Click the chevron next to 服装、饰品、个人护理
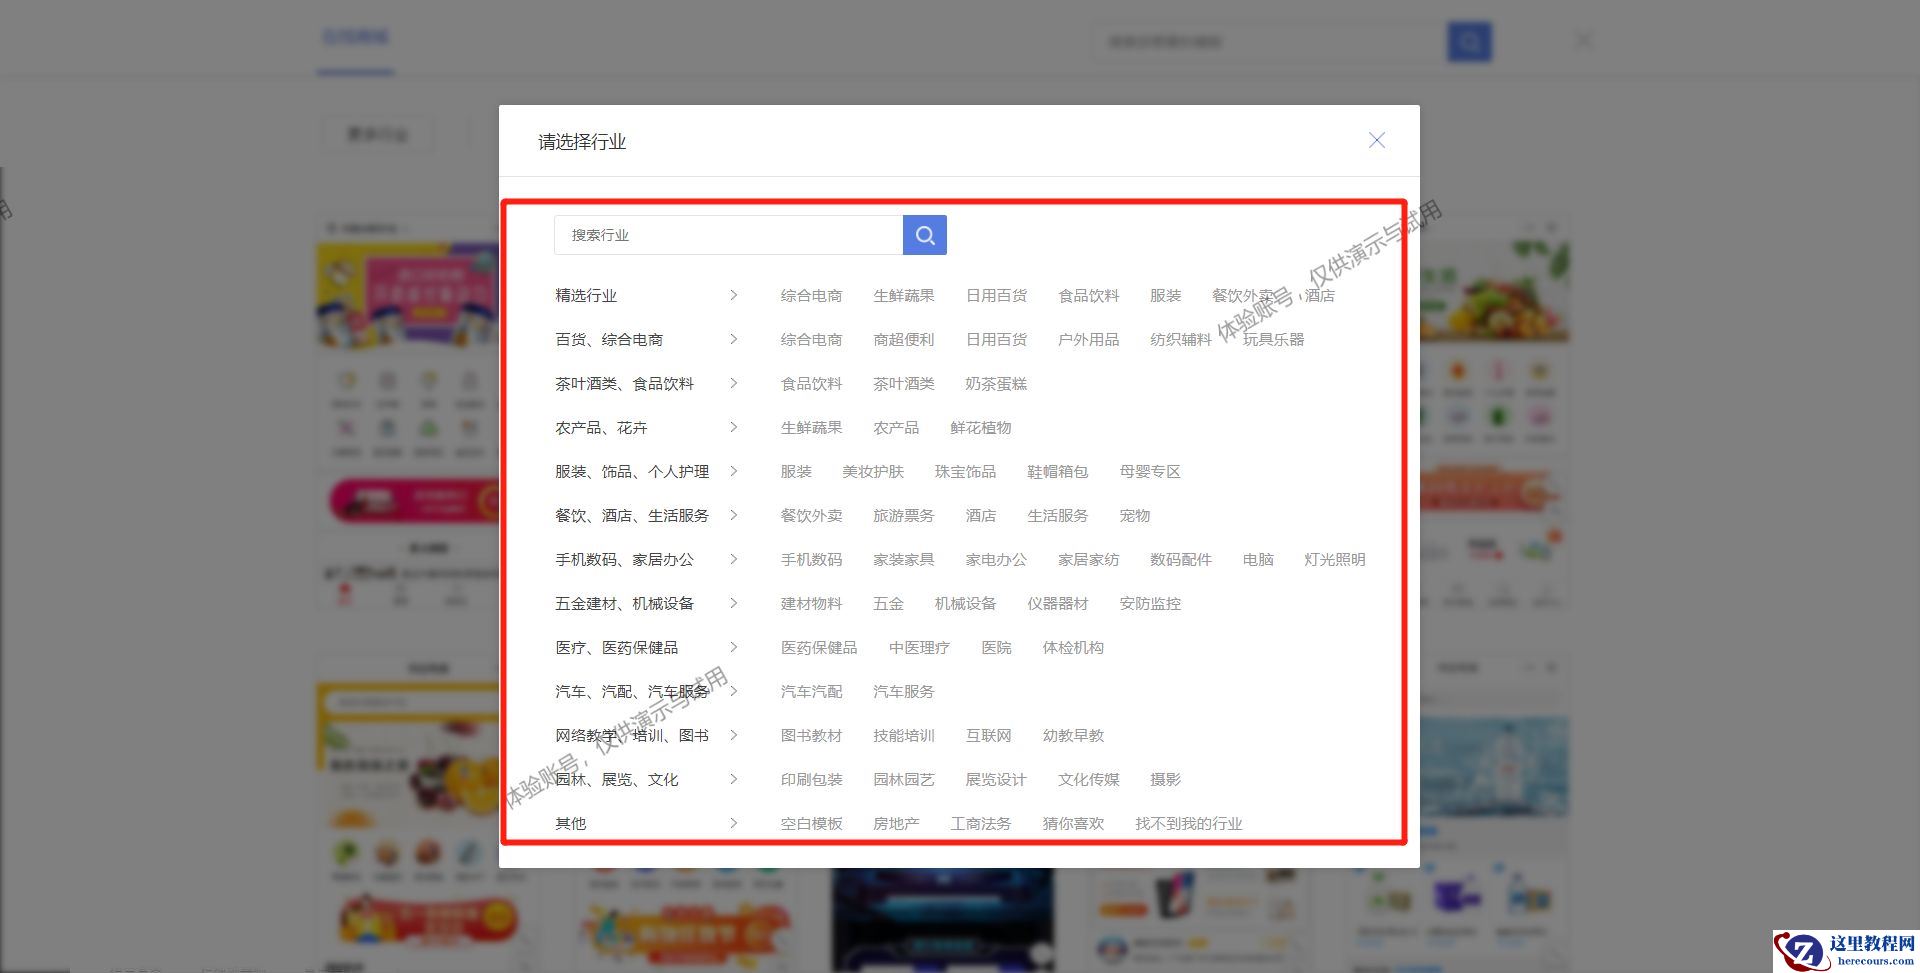This screenshot has height=973, width=1920. coord(733,472)
